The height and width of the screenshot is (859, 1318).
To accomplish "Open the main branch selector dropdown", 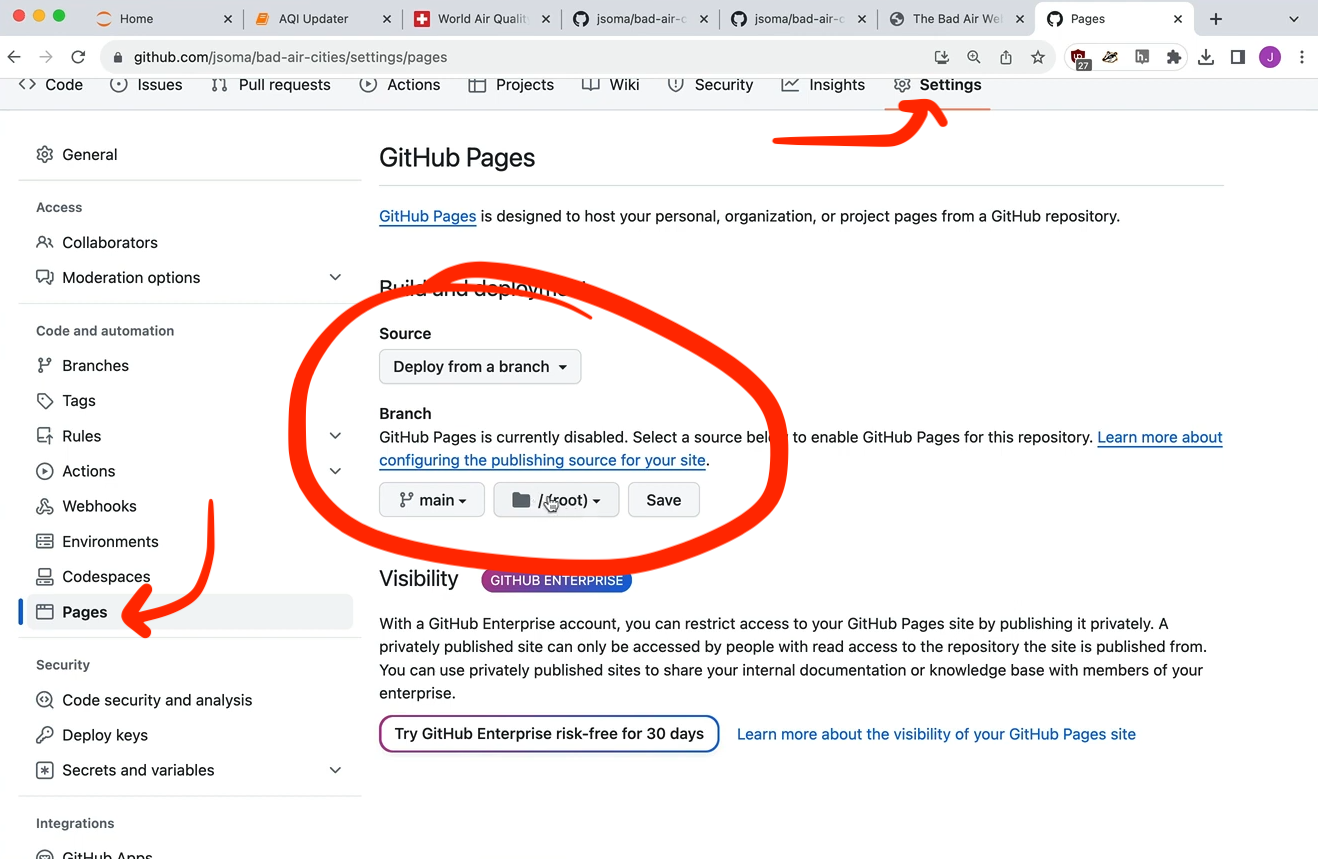I will tap(431, 500).
